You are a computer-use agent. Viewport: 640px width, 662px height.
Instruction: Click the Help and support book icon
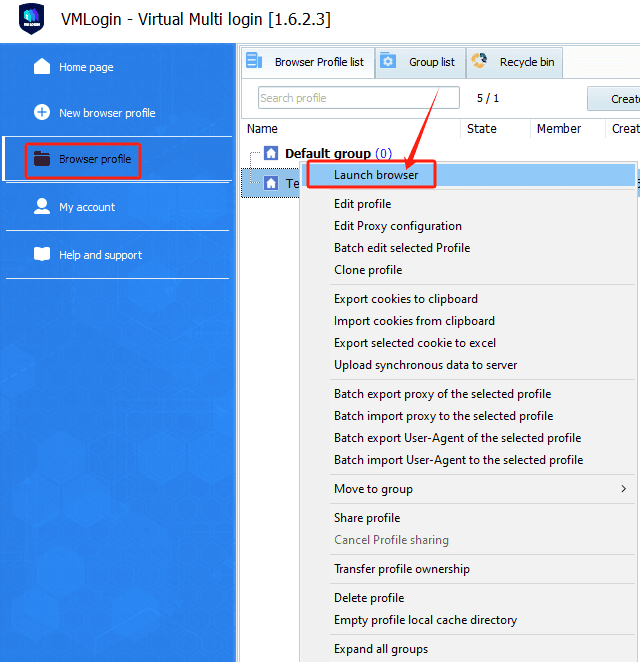click(x=42, y=255)
